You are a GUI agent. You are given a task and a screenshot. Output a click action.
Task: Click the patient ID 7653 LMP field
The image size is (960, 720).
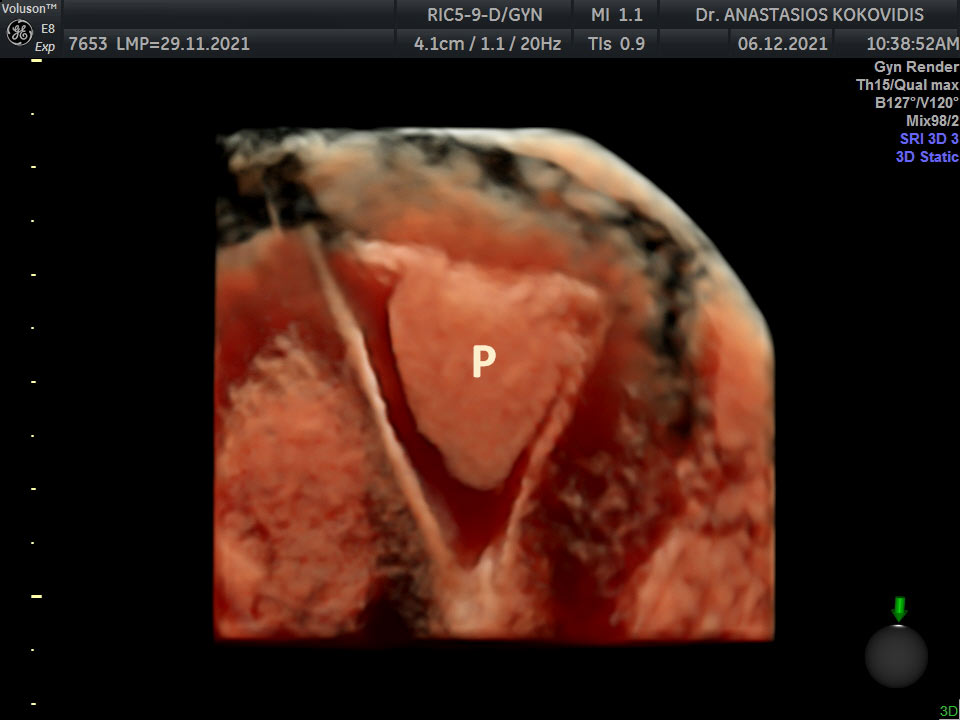tap(158, 44)
